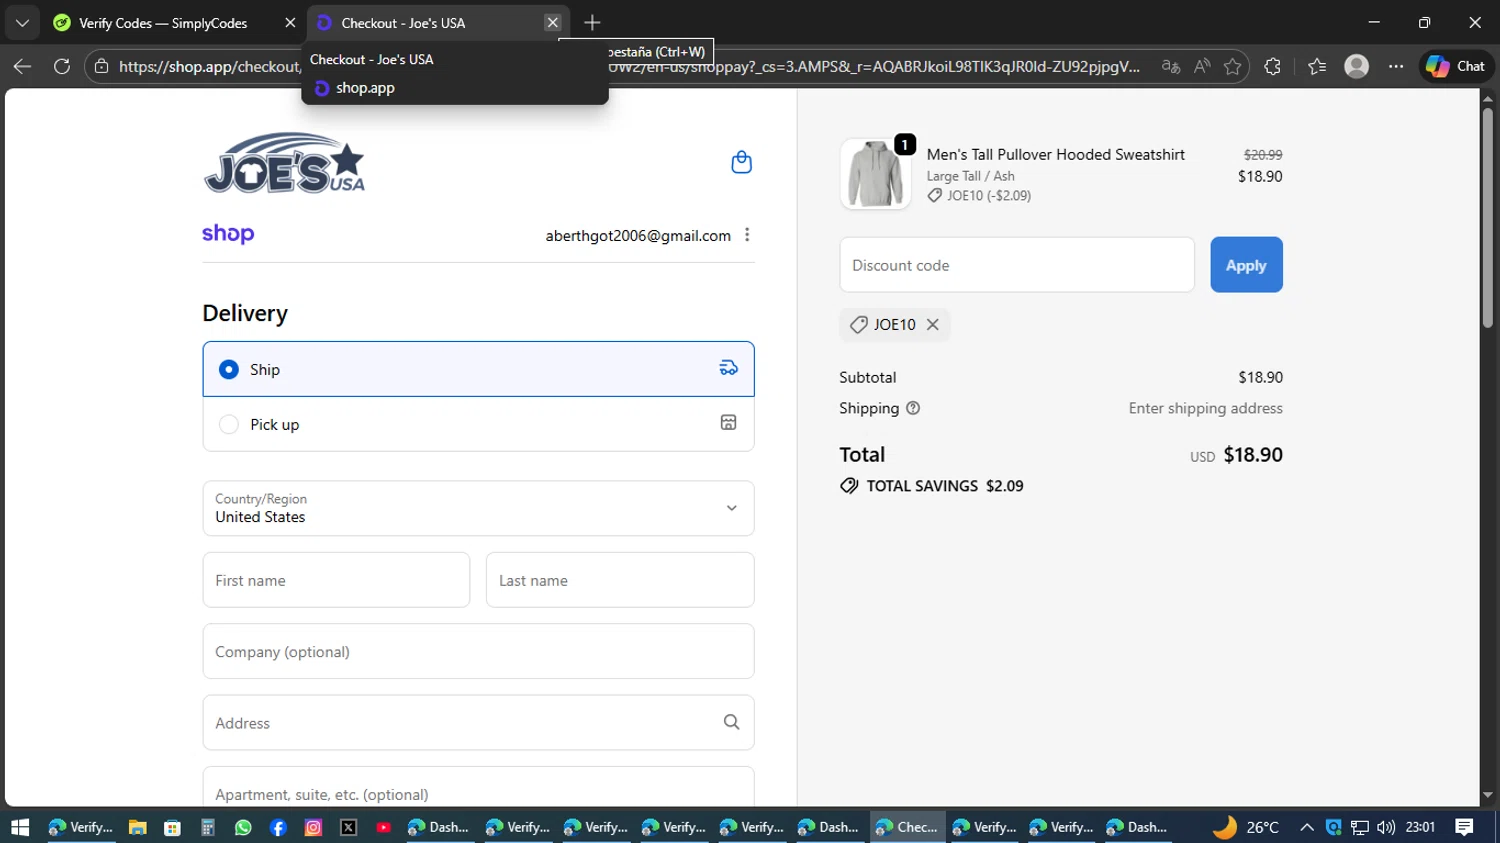Screen dimensions: 1500x843
Task: Open the browser settings and more menu
Action: click(1396, 66)
